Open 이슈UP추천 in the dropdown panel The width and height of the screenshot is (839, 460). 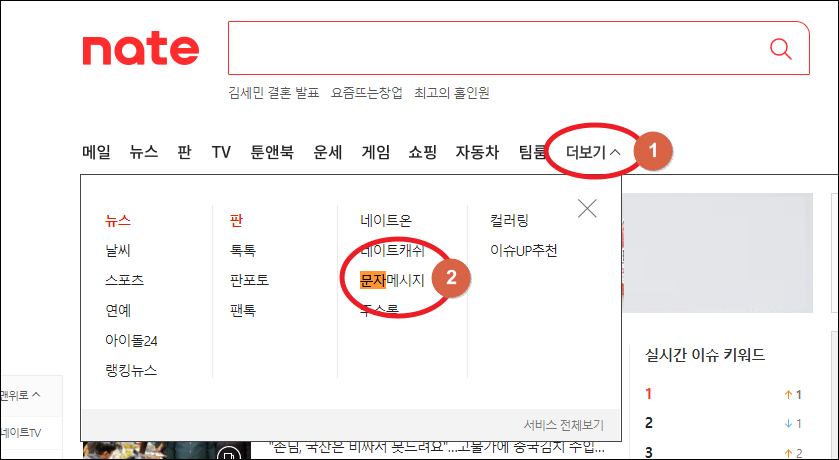point(524,250)
